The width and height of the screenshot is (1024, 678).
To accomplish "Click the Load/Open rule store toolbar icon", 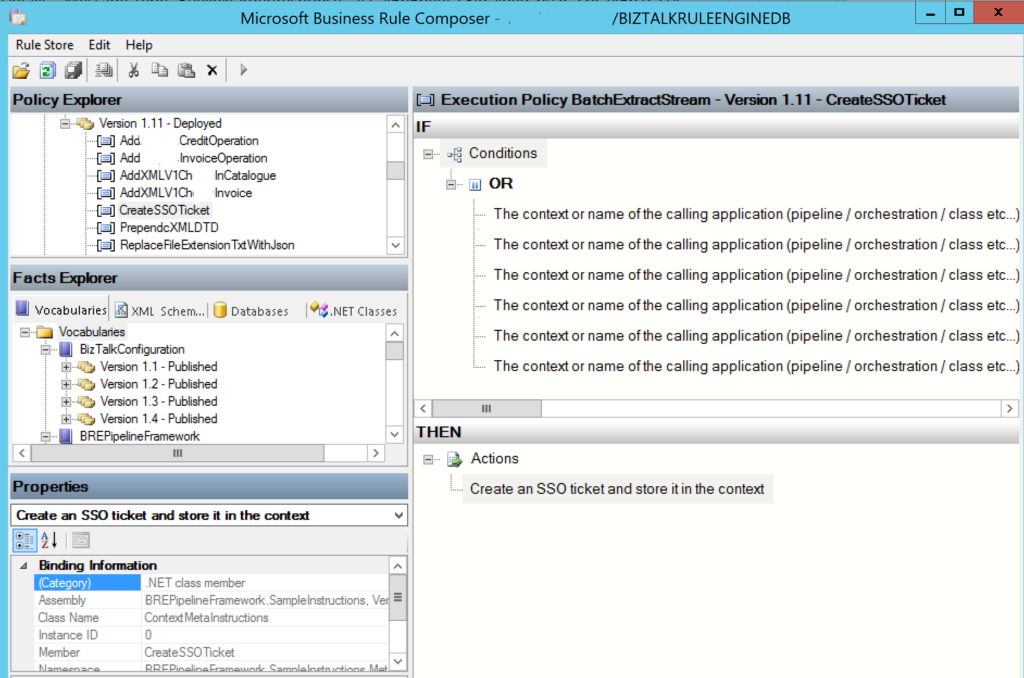I will click(x=21, y=70).
